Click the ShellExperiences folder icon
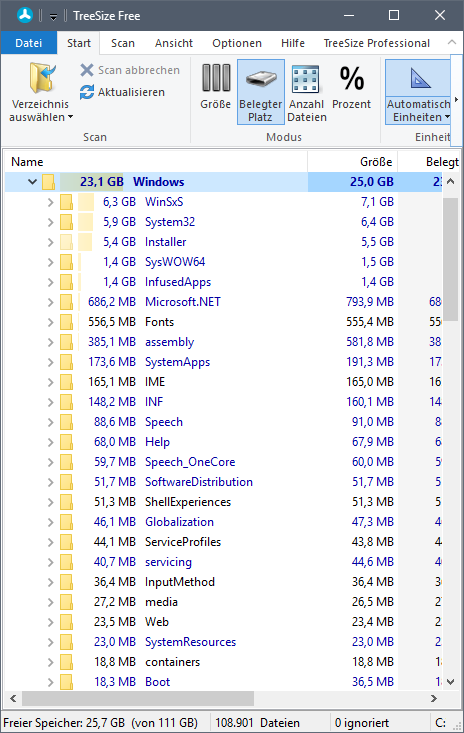 tap(66, 502)
